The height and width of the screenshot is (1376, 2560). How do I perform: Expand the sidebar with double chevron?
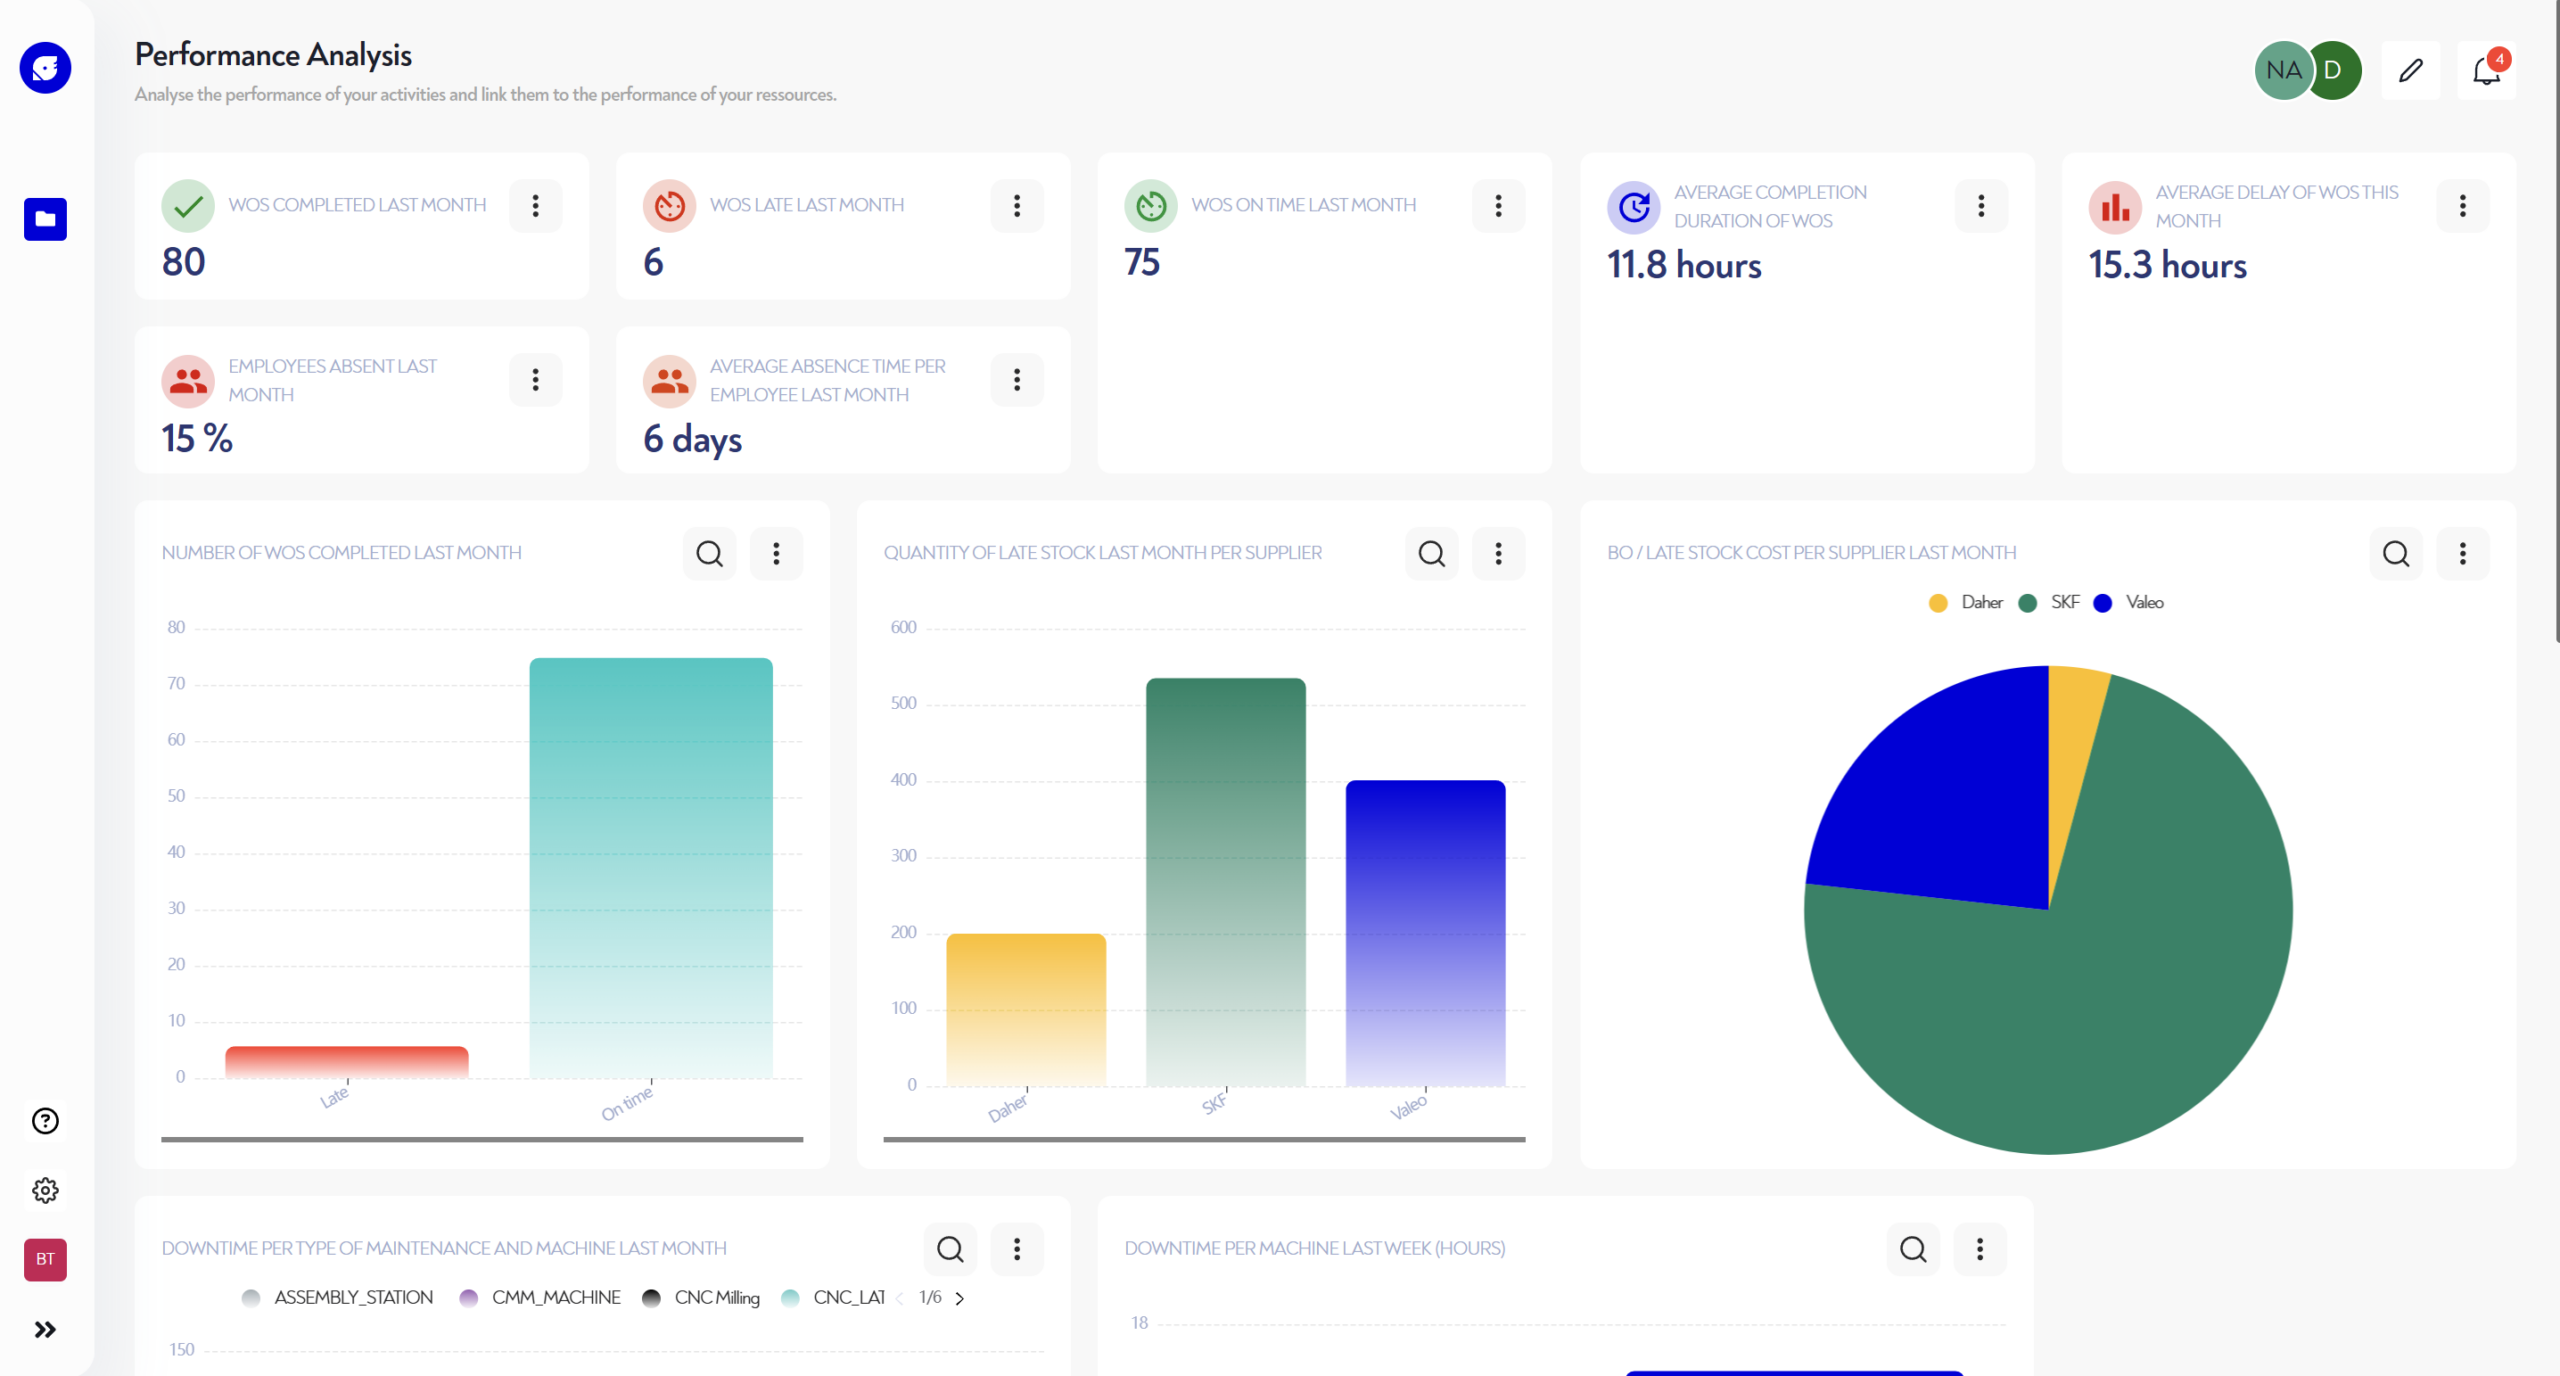pyautogui.click(x=45, y=1329)
